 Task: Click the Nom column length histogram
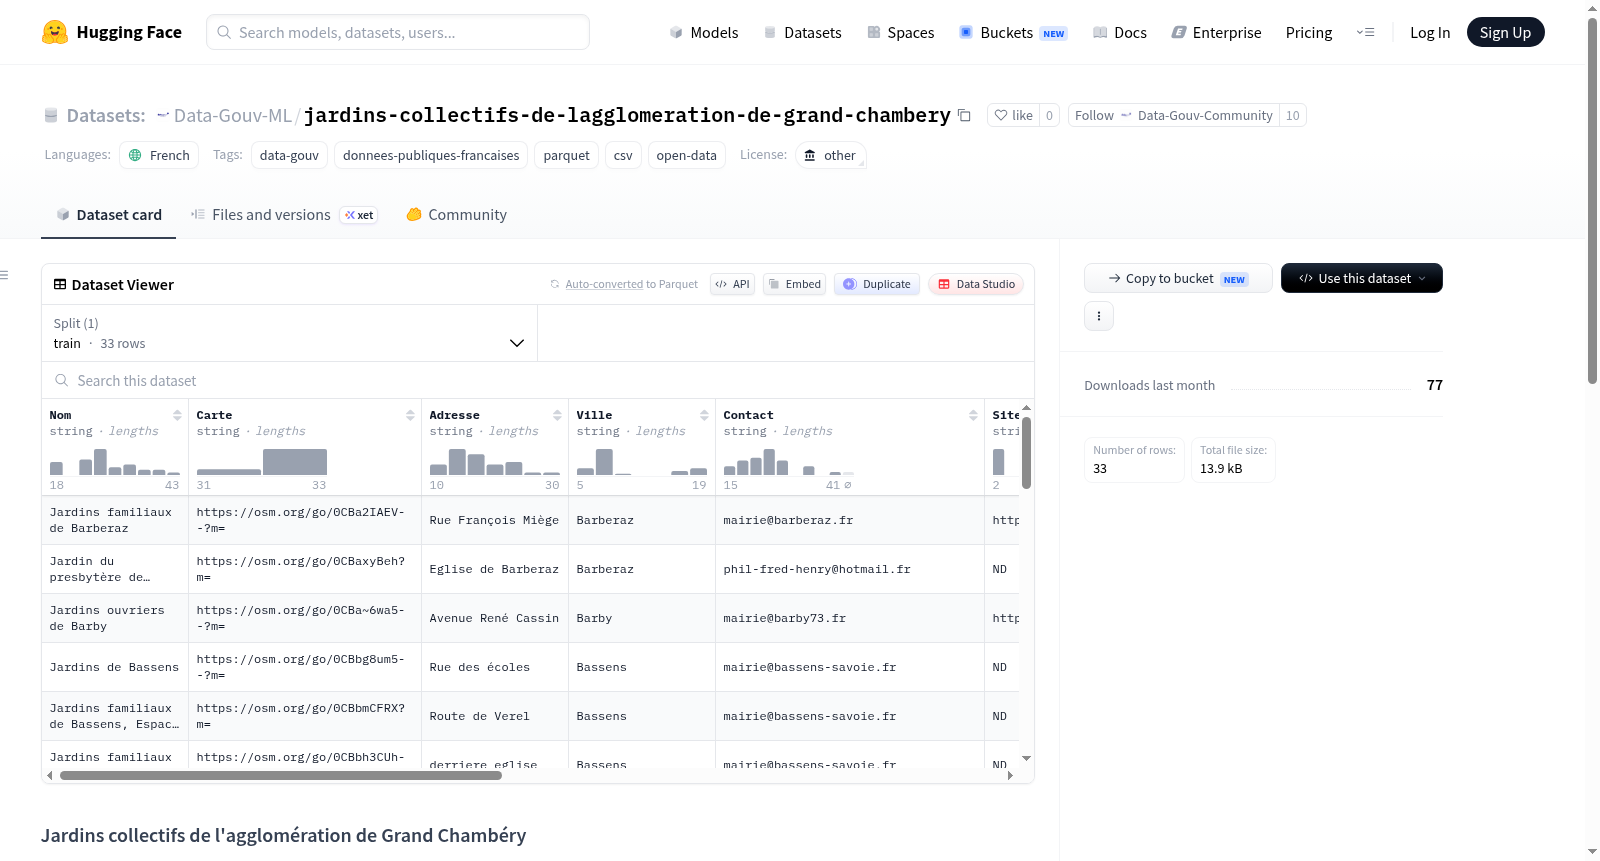click(x=115, y=462)
